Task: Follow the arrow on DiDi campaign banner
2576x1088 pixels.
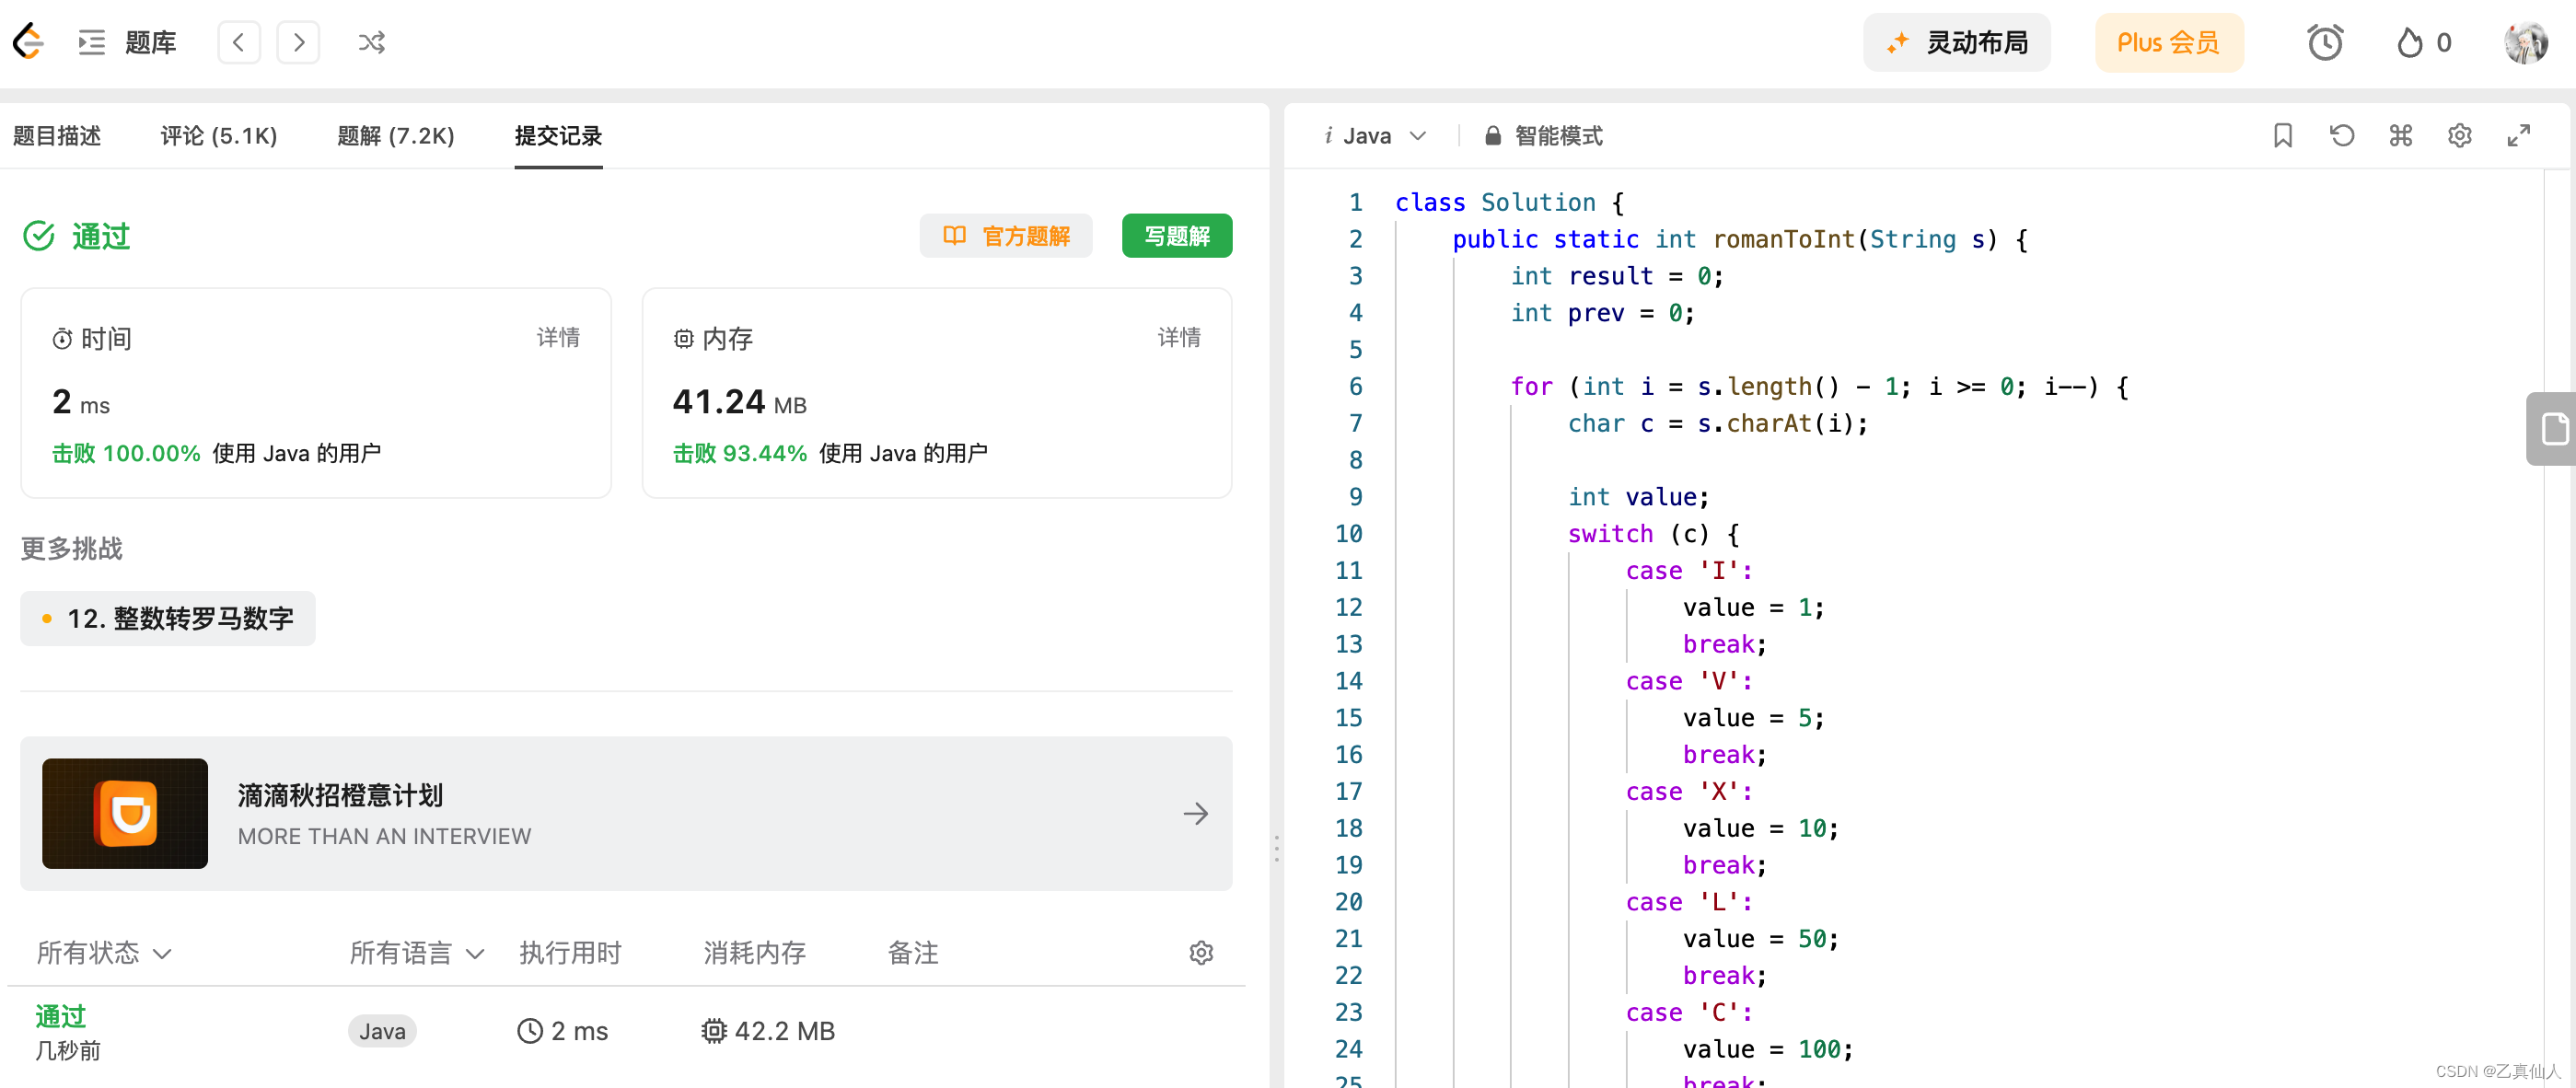Action: coord(1195,813)
